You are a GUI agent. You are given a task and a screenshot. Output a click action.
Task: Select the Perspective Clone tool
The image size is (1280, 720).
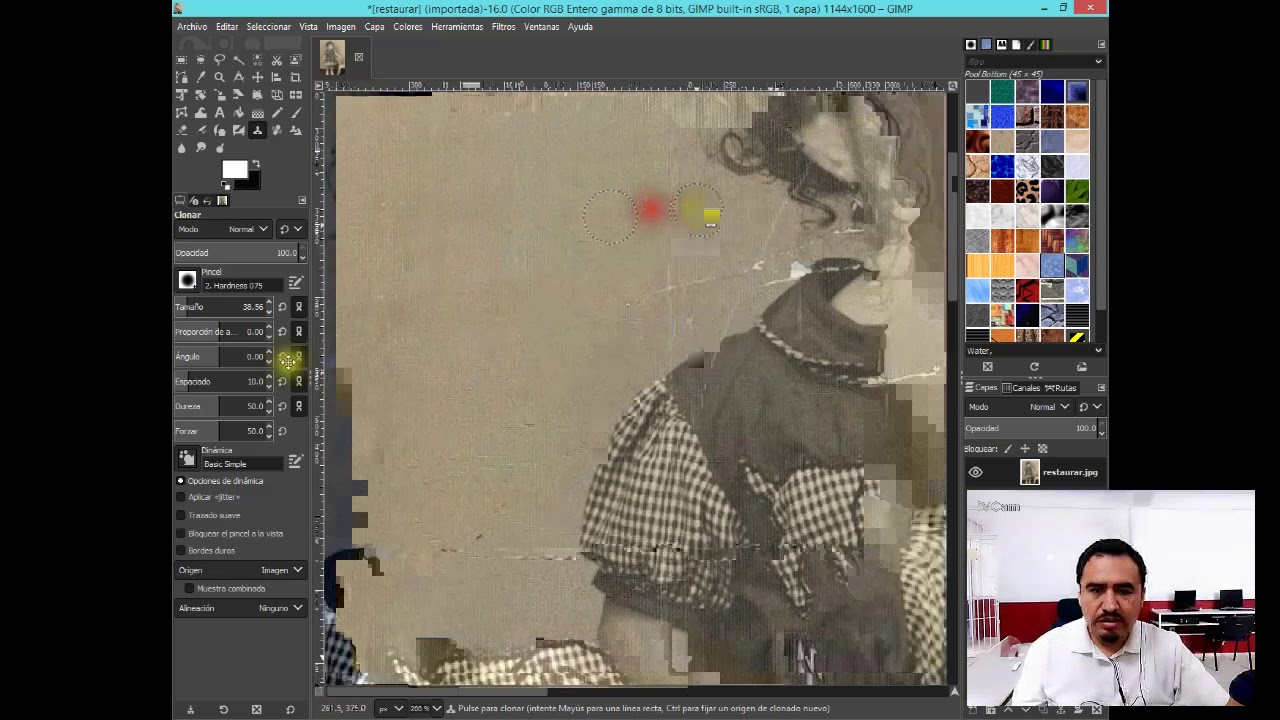click(x=296, y=130)
